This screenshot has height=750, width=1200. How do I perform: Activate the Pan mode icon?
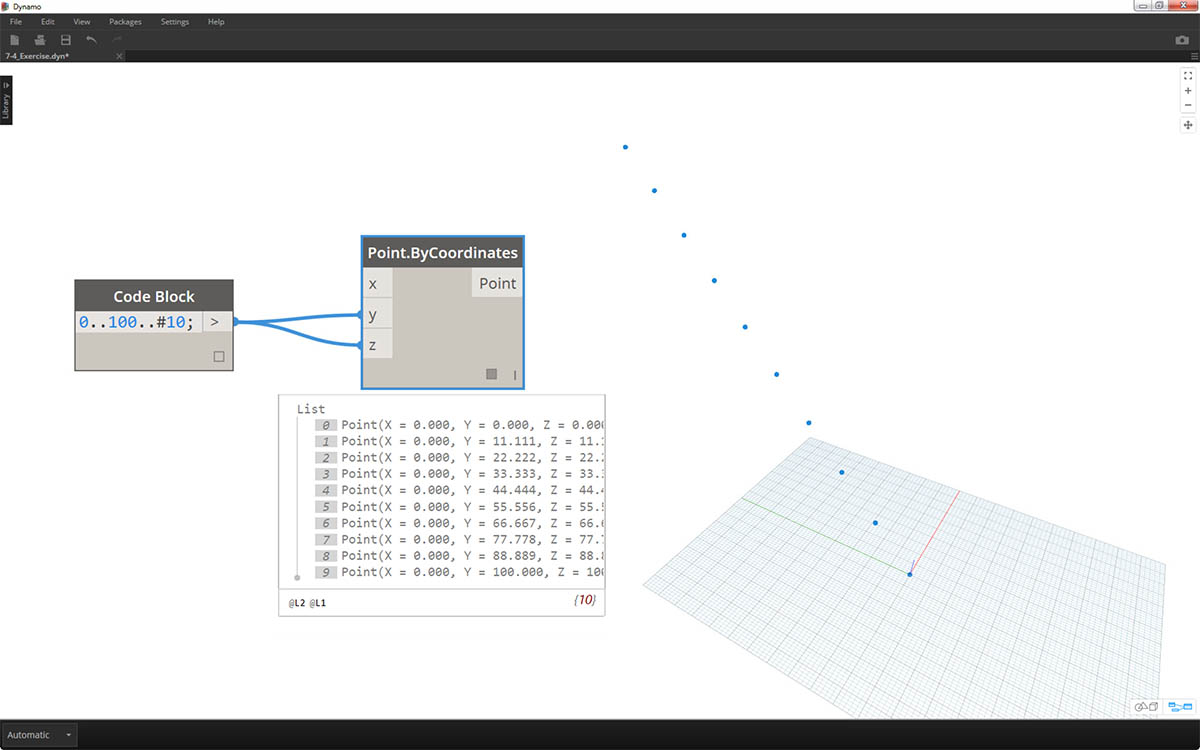1188,125
